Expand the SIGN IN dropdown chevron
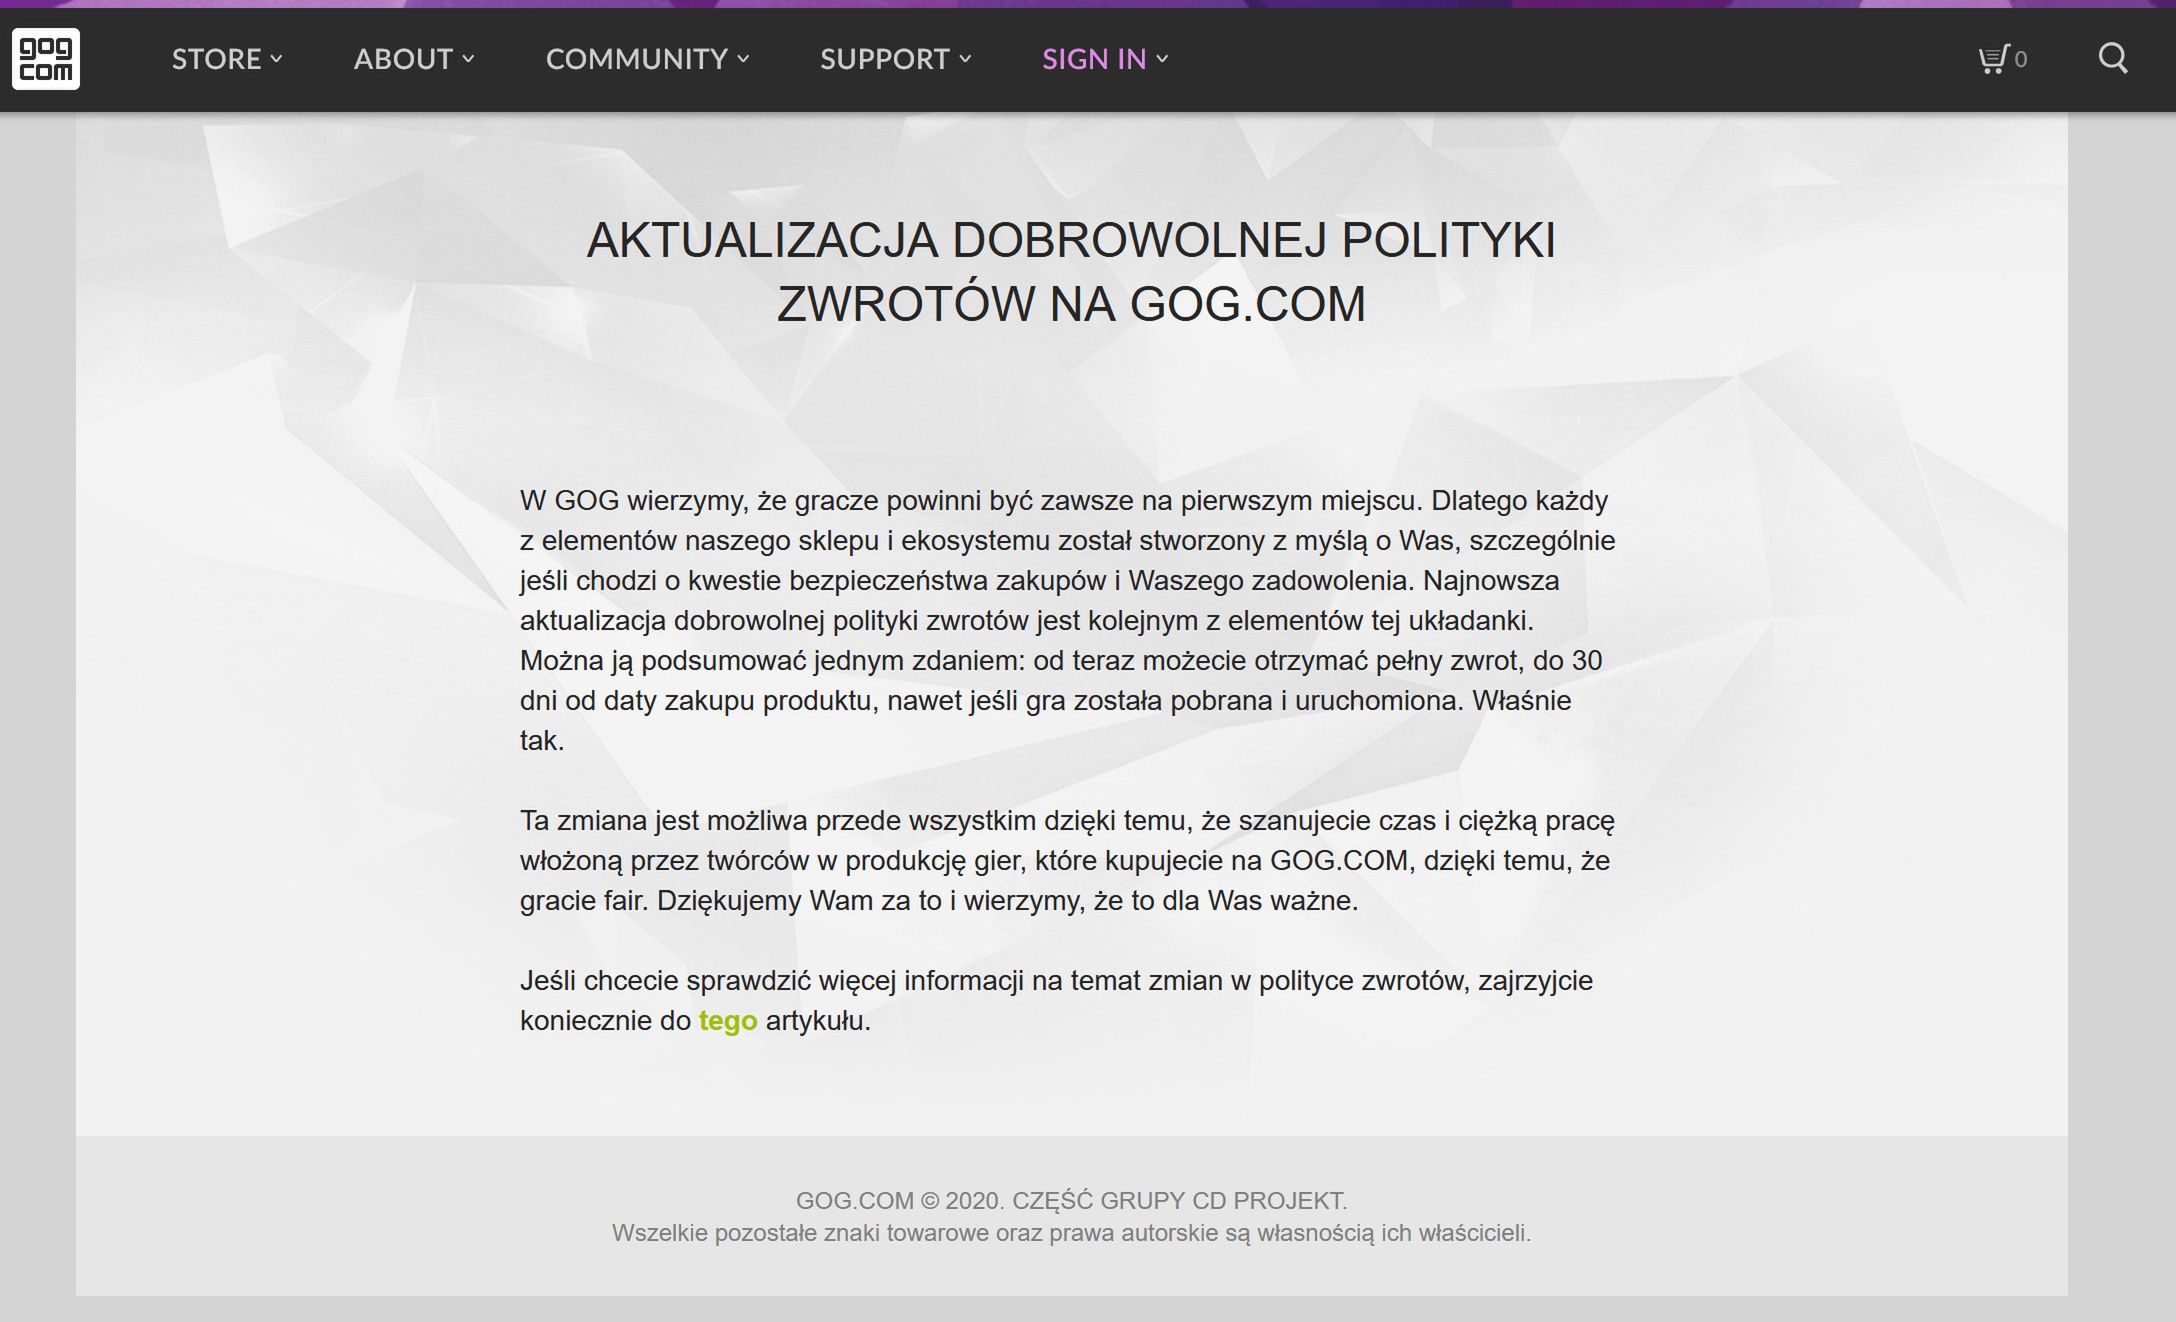 [x=1162, y=59]
